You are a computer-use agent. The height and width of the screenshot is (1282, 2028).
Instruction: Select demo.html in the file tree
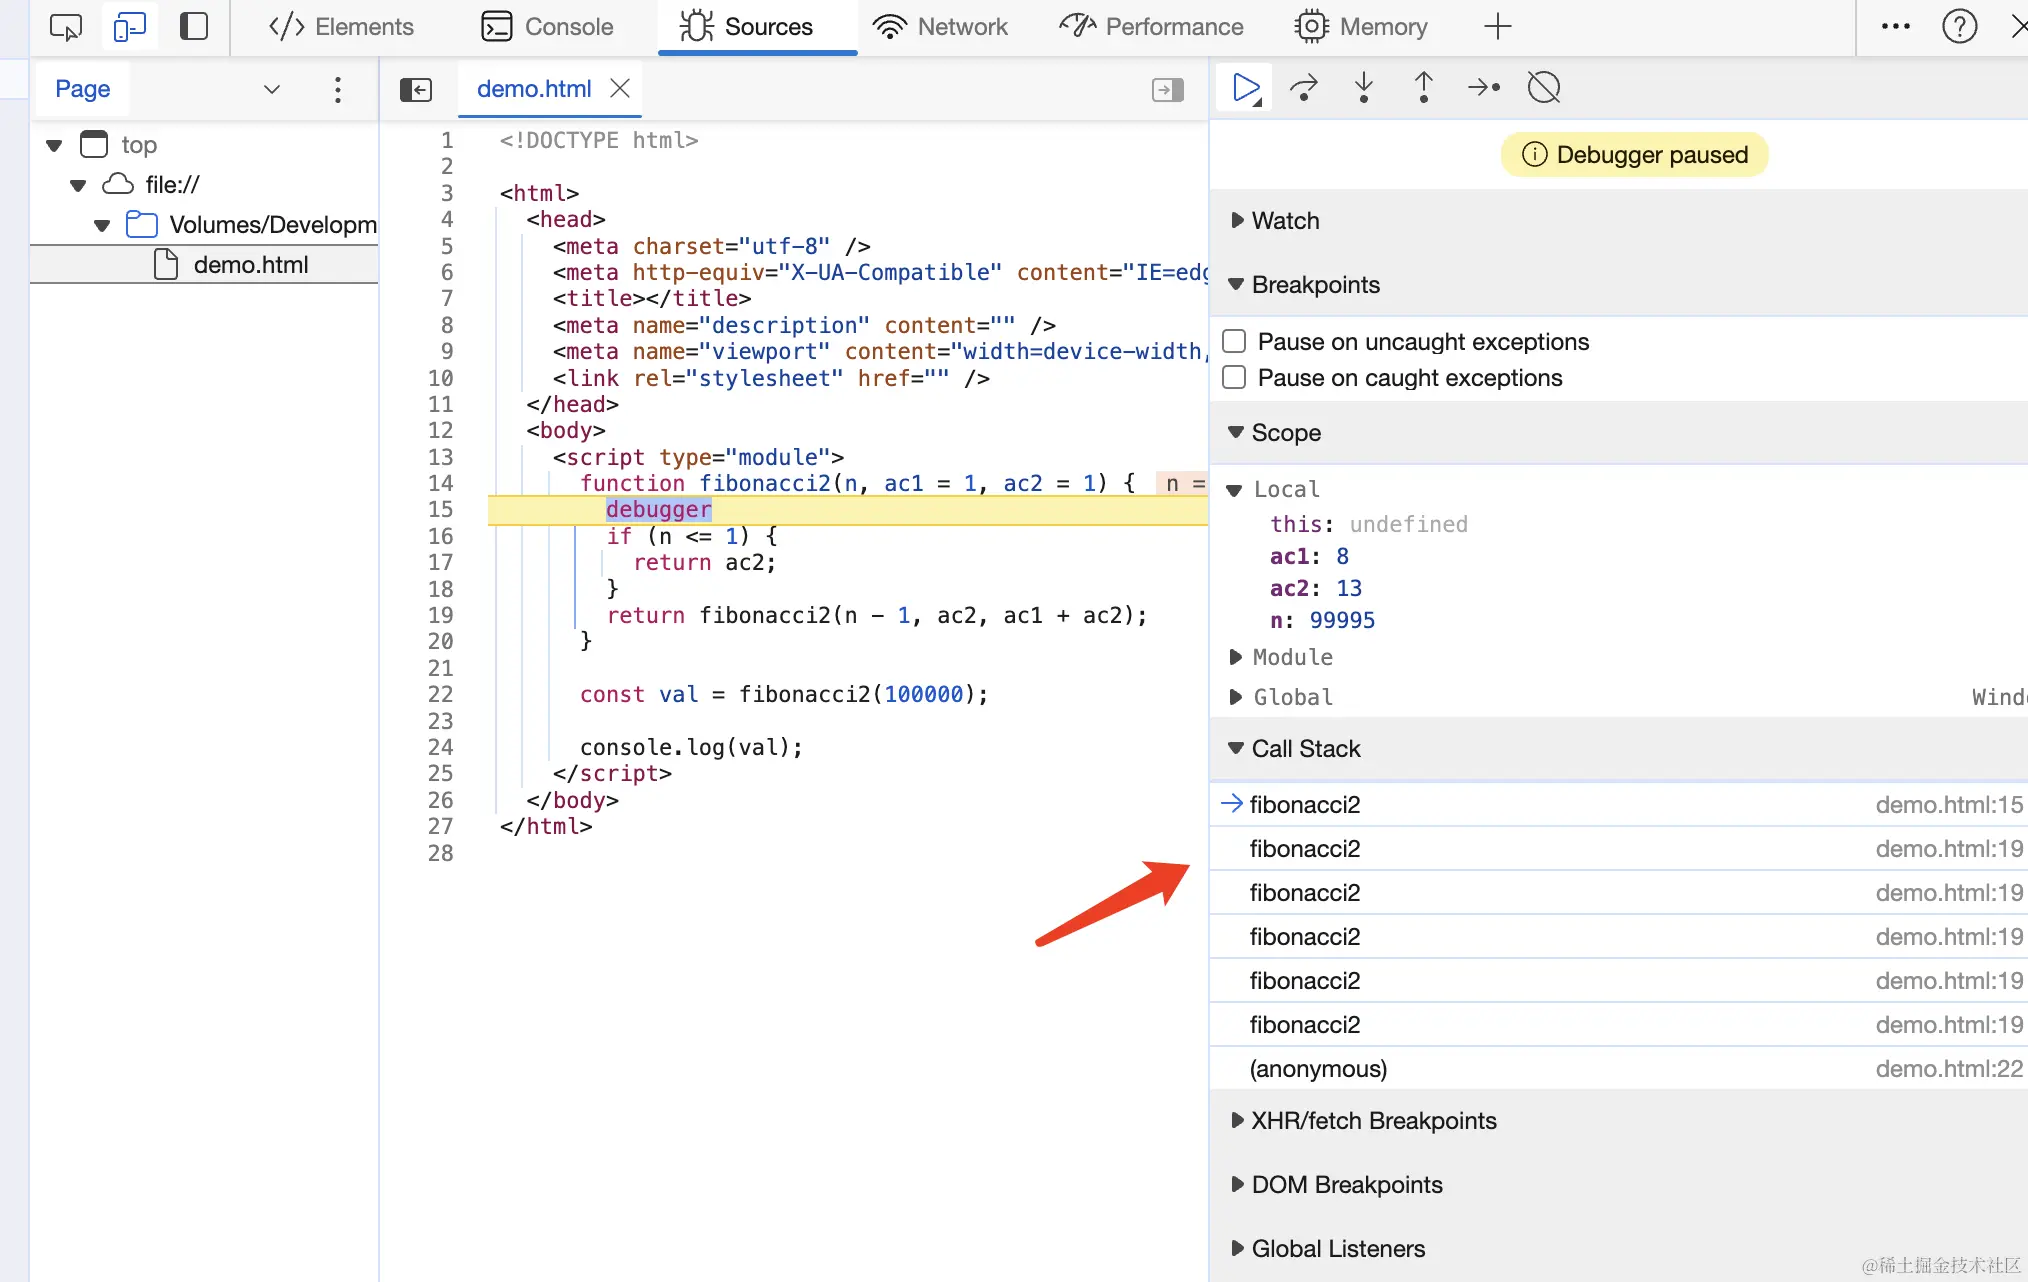[x=250, y=265]
